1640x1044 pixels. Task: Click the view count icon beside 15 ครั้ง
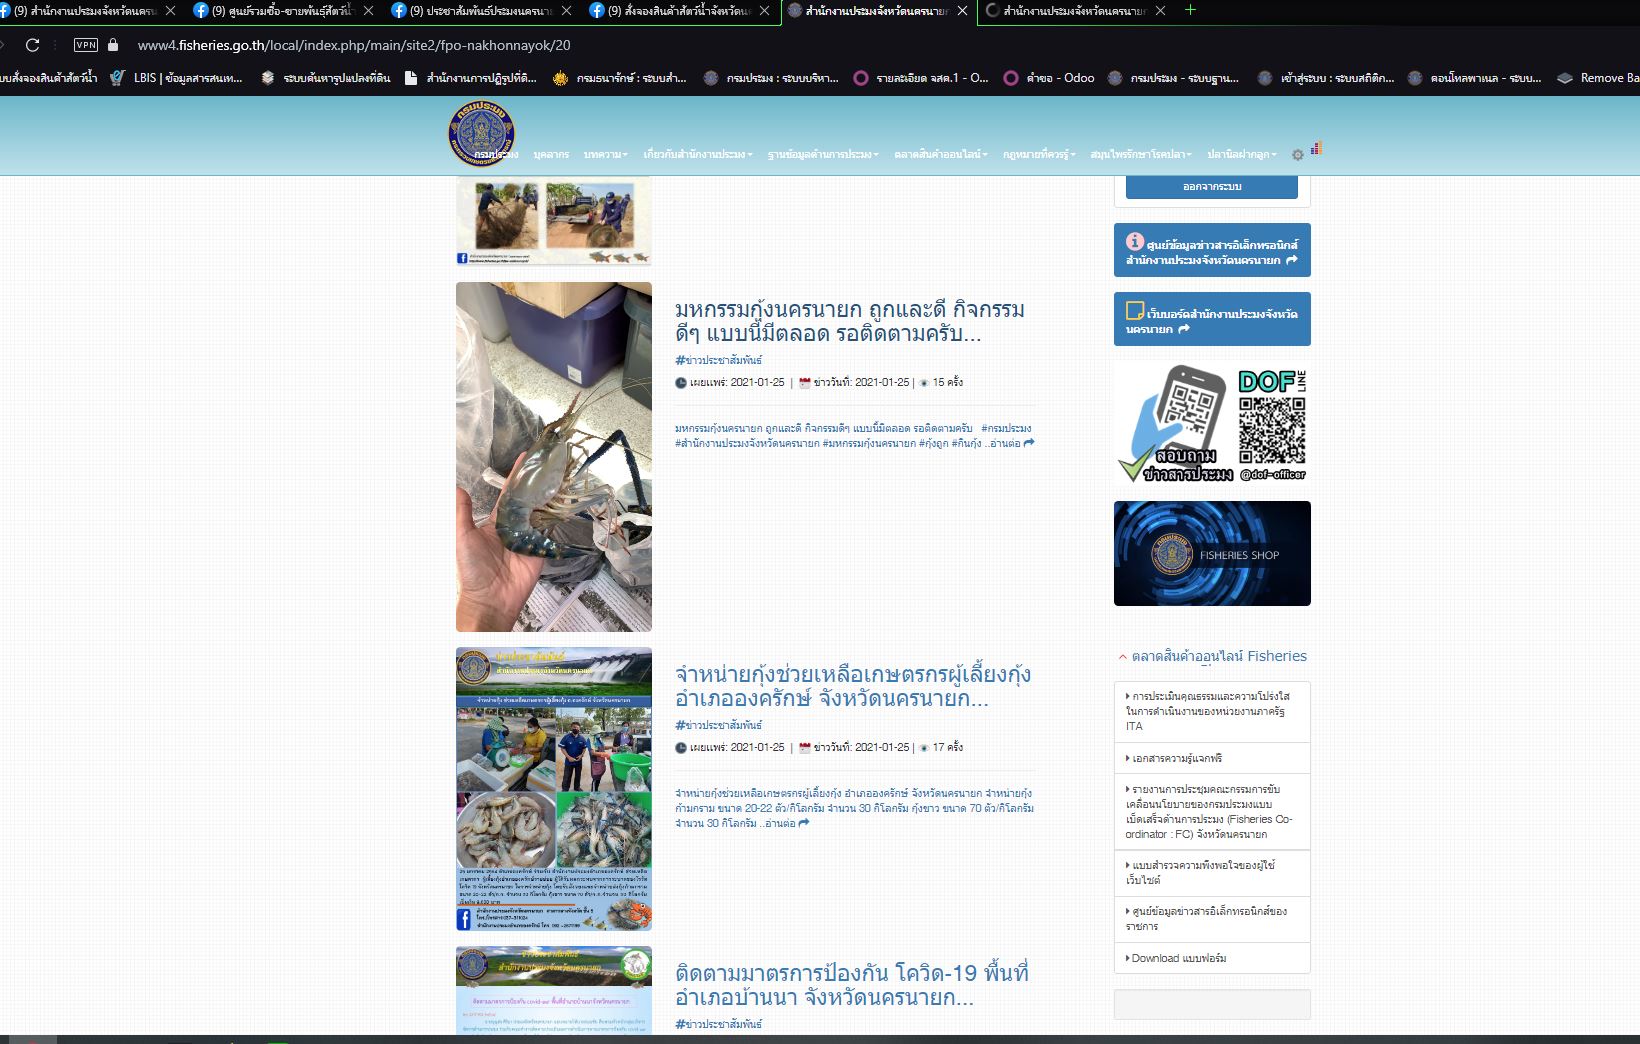click(x=924, y=382)
